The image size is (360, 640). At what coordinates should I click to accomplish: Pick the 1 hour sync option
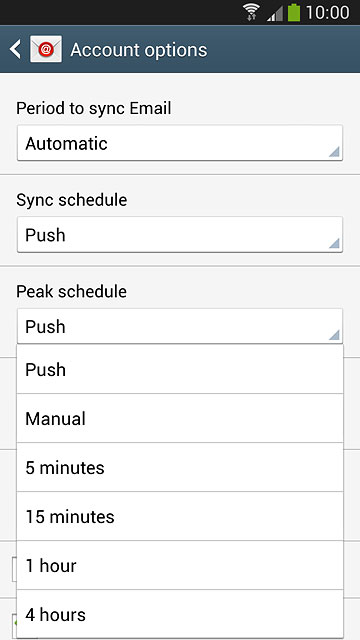coord(180,565)
